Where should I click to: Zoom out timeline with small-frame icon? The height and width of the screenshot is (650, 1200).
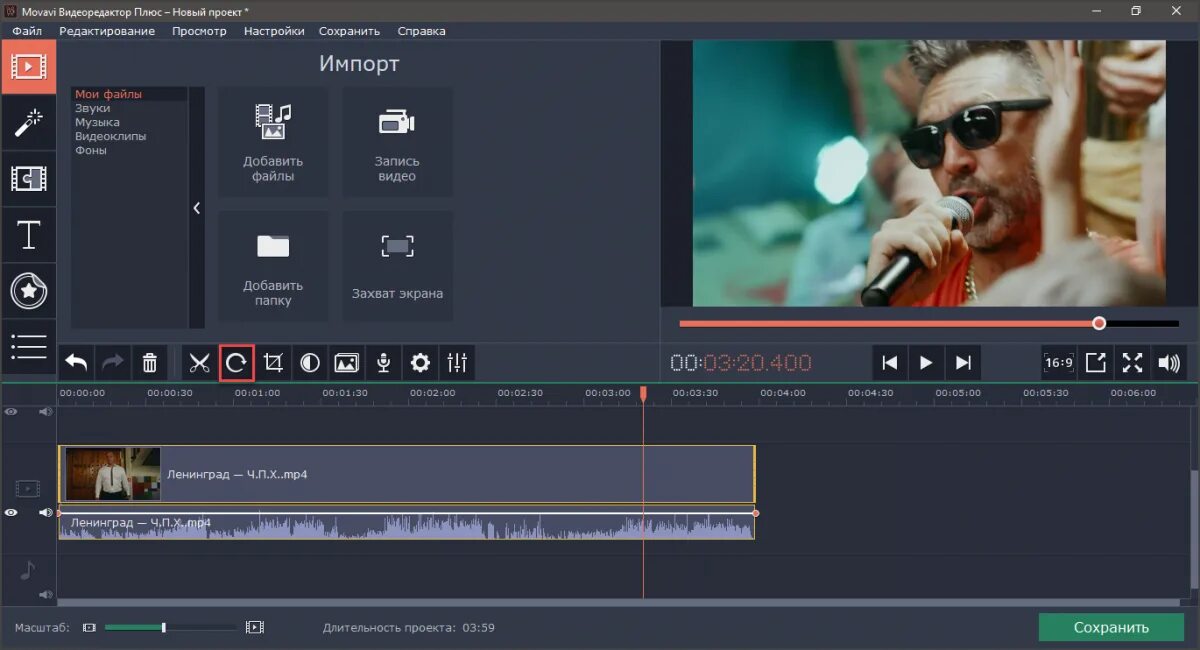coord(89,627)
